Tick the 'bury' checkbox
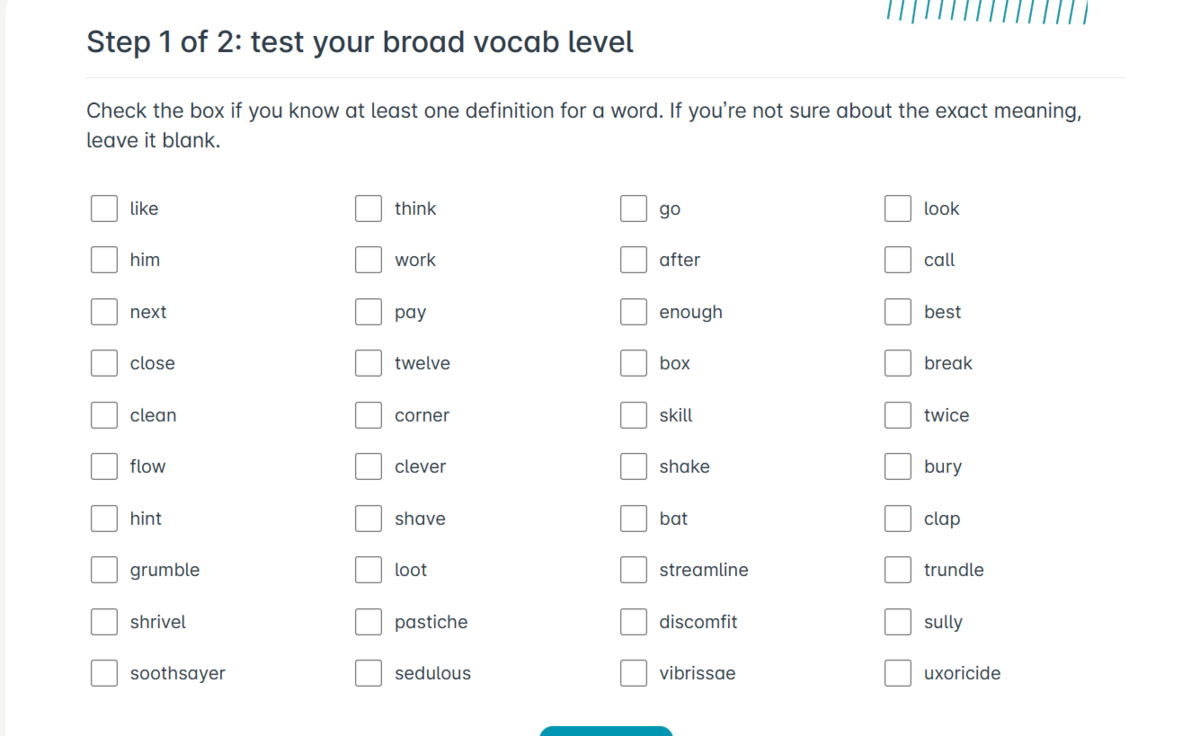The height and width of the screenshot is (736, 1200). click(x=898, y=466)
